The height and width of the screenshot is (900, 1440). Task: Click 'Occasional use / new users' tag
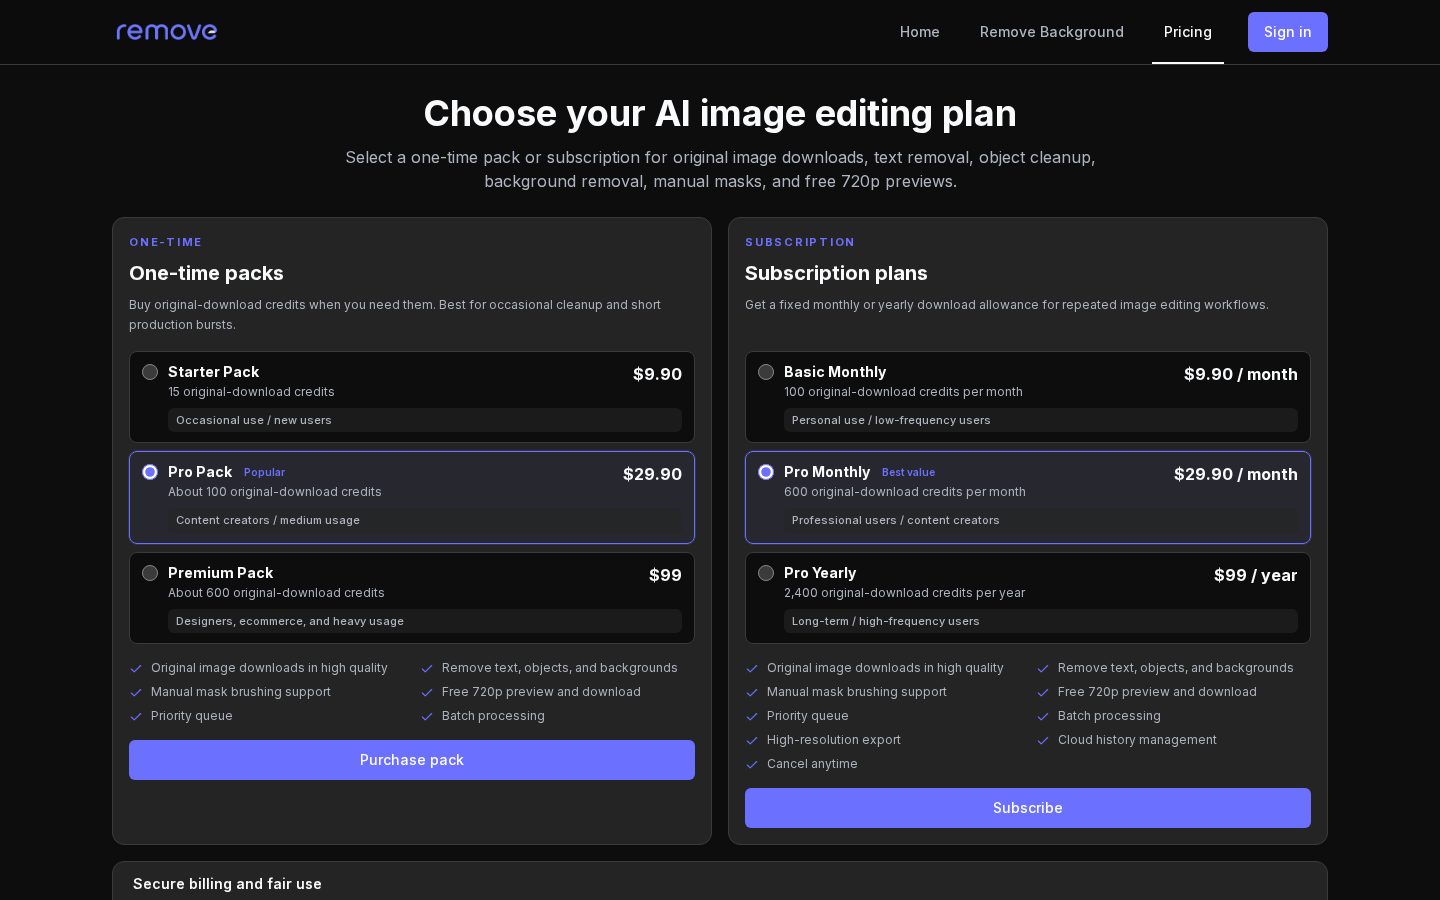pyautogui.click(x=425, y=420)
